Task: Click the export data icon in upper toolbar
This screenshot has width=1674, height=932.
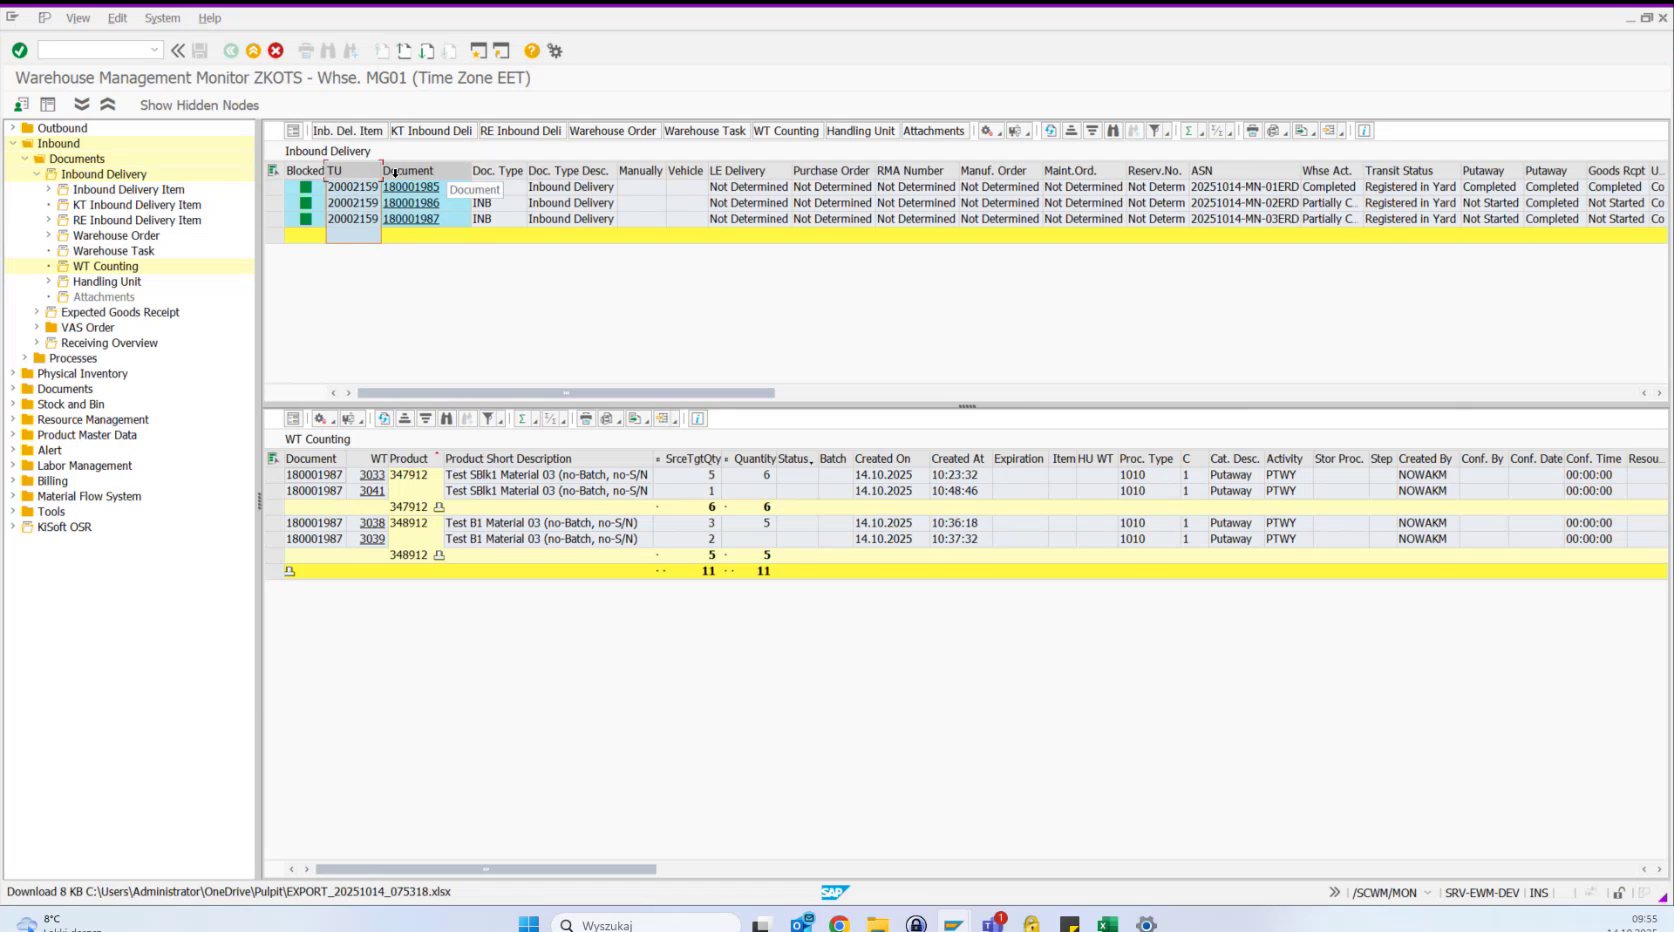Action: coord(1302,131)
